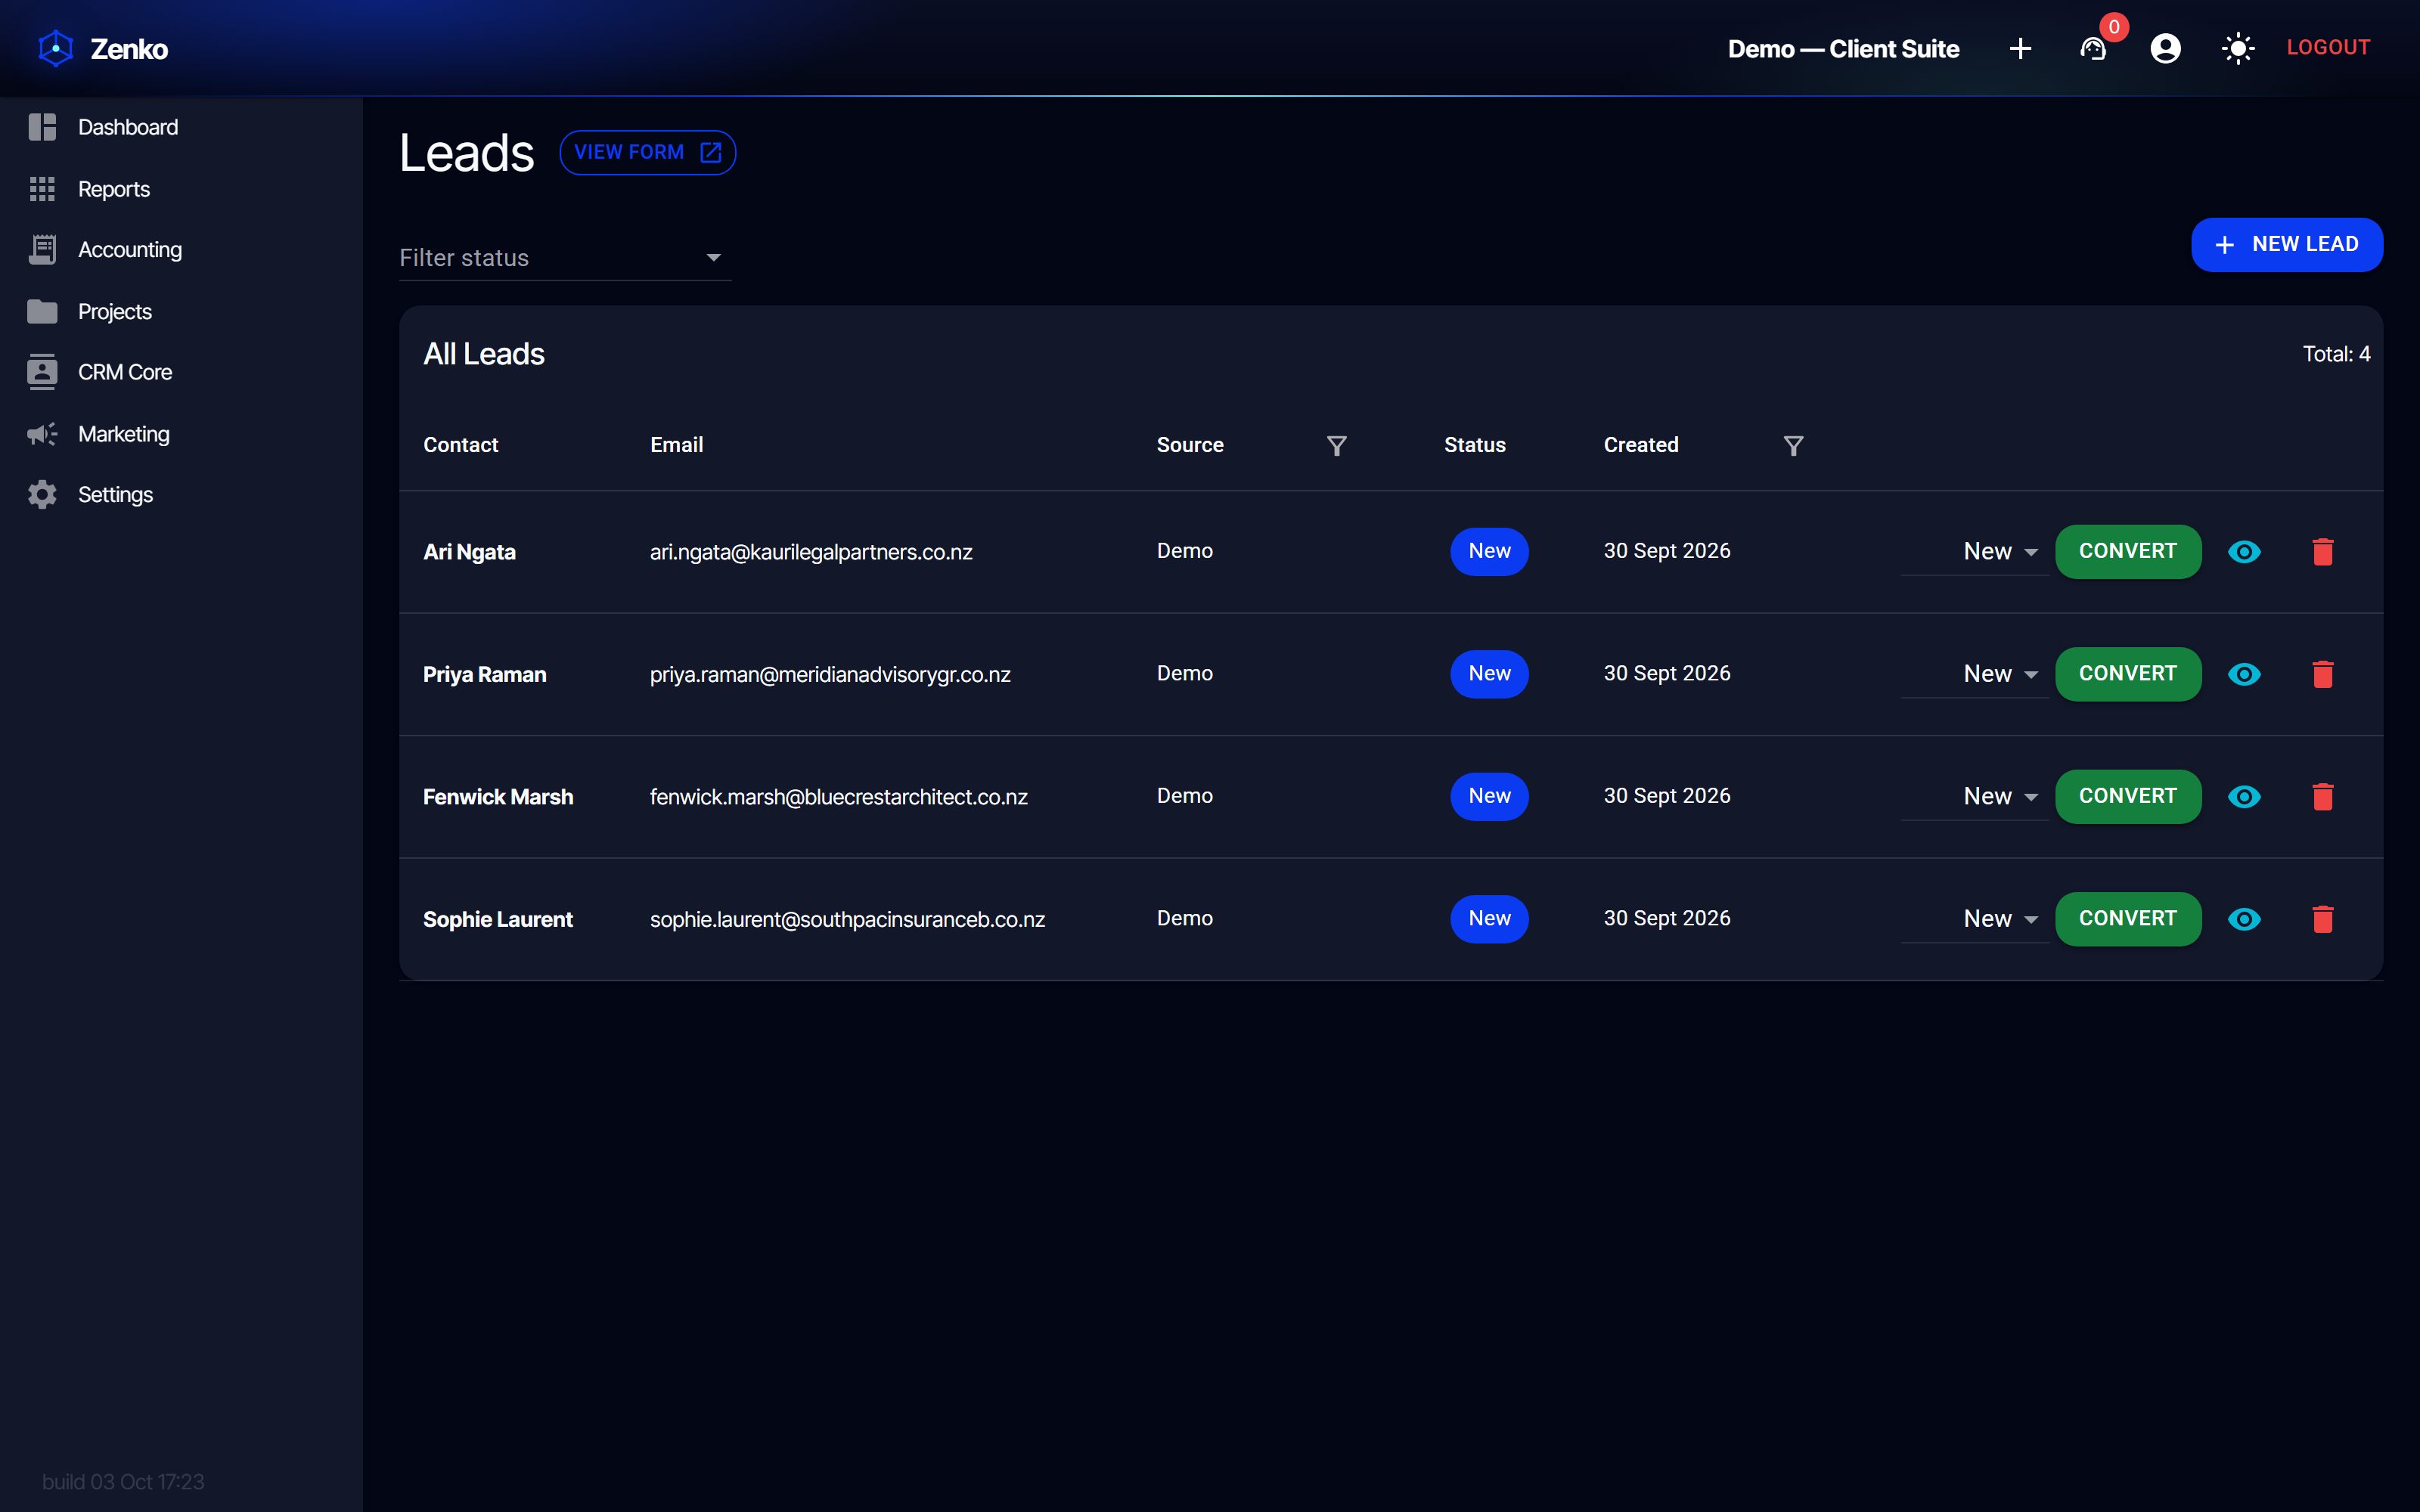View Priya Raman lead details eye icon
This screenshot has height=1512, width=2420.
tap(2244, 674)
